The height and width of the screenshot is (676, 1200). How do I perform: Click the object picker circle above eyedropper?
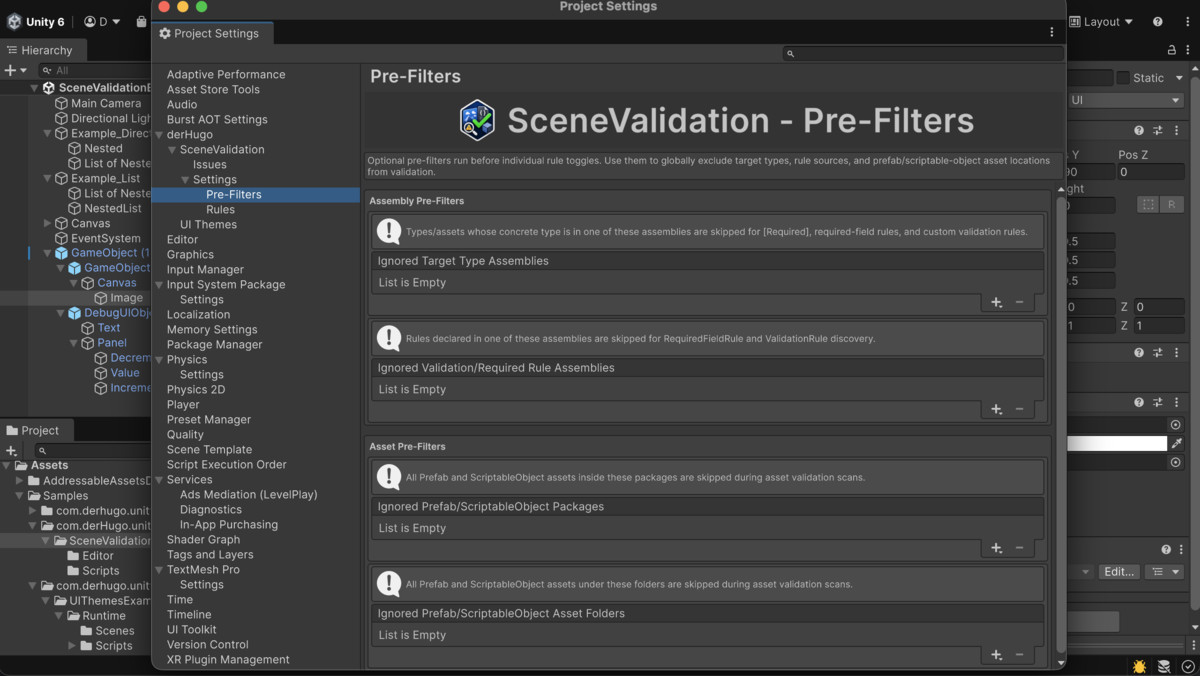1175,425
